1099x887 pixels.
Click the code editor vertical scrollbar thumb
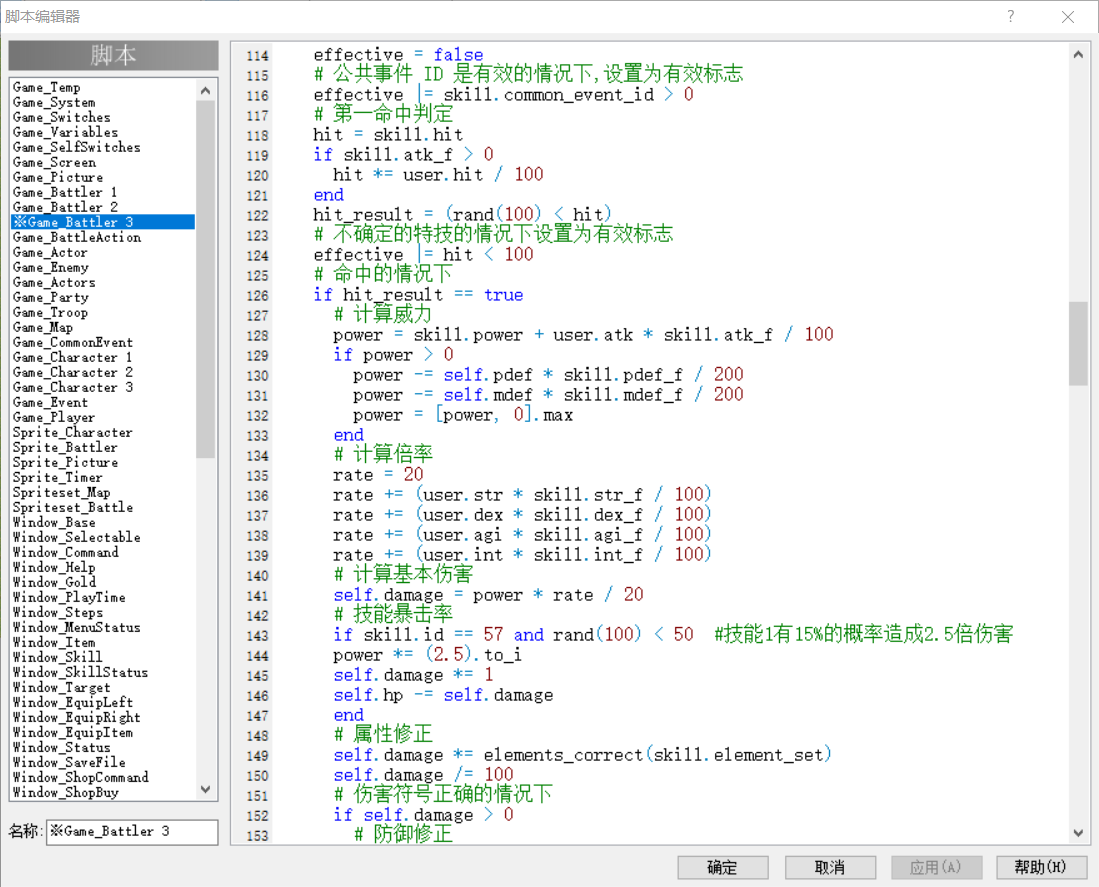coord(1078,343)
